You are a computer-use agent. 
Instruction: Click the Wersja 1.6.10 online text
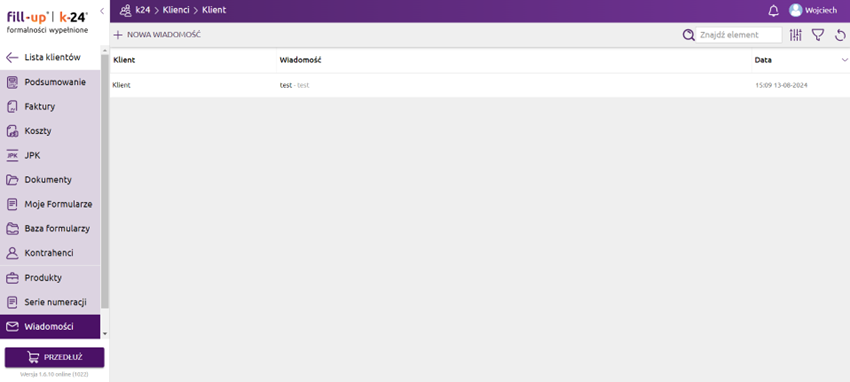[54, 374]
